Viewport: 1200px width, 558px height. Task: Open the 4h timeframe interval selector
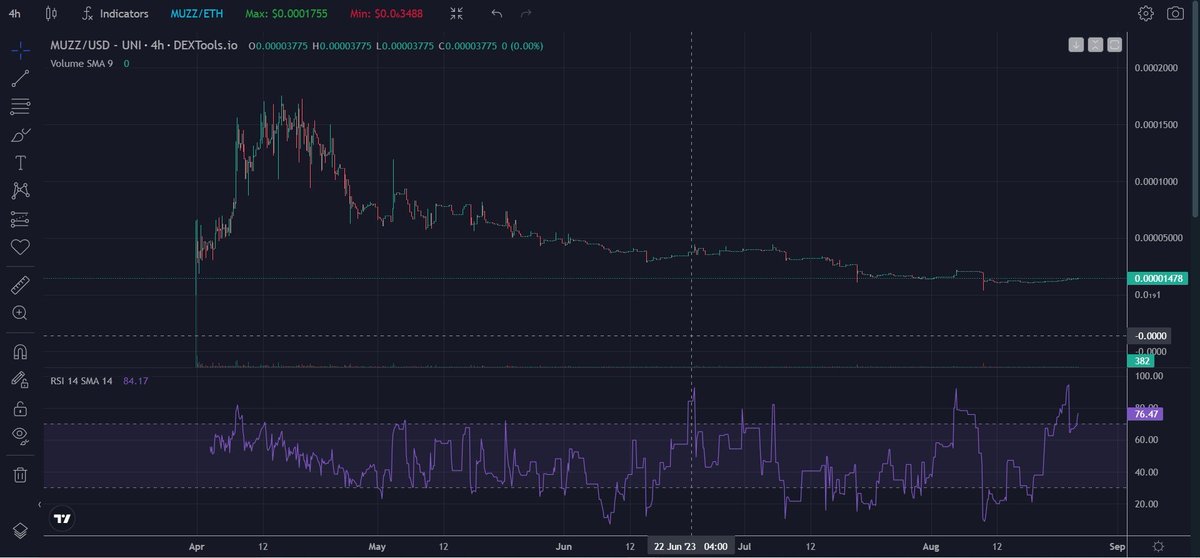click(x=14, y=14)
